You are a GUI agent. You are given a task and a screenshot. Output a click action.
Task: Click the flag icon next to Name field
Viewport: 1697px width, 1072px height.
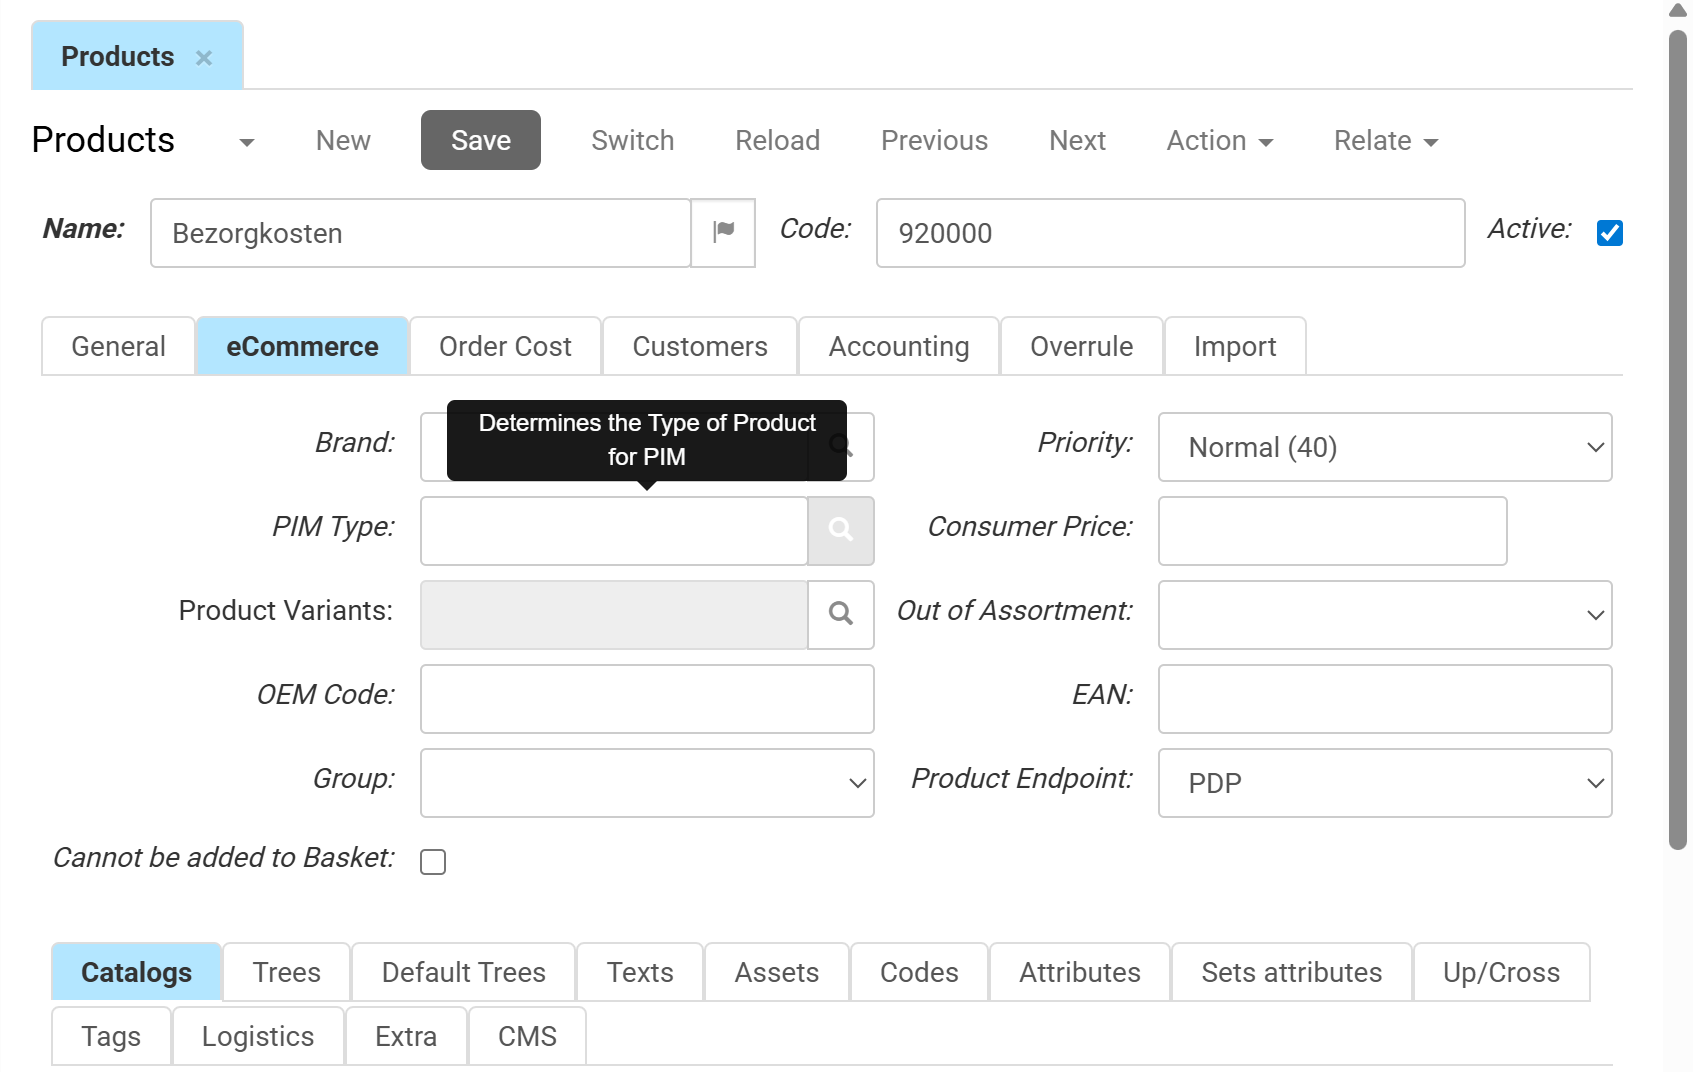tap(722, 233)
